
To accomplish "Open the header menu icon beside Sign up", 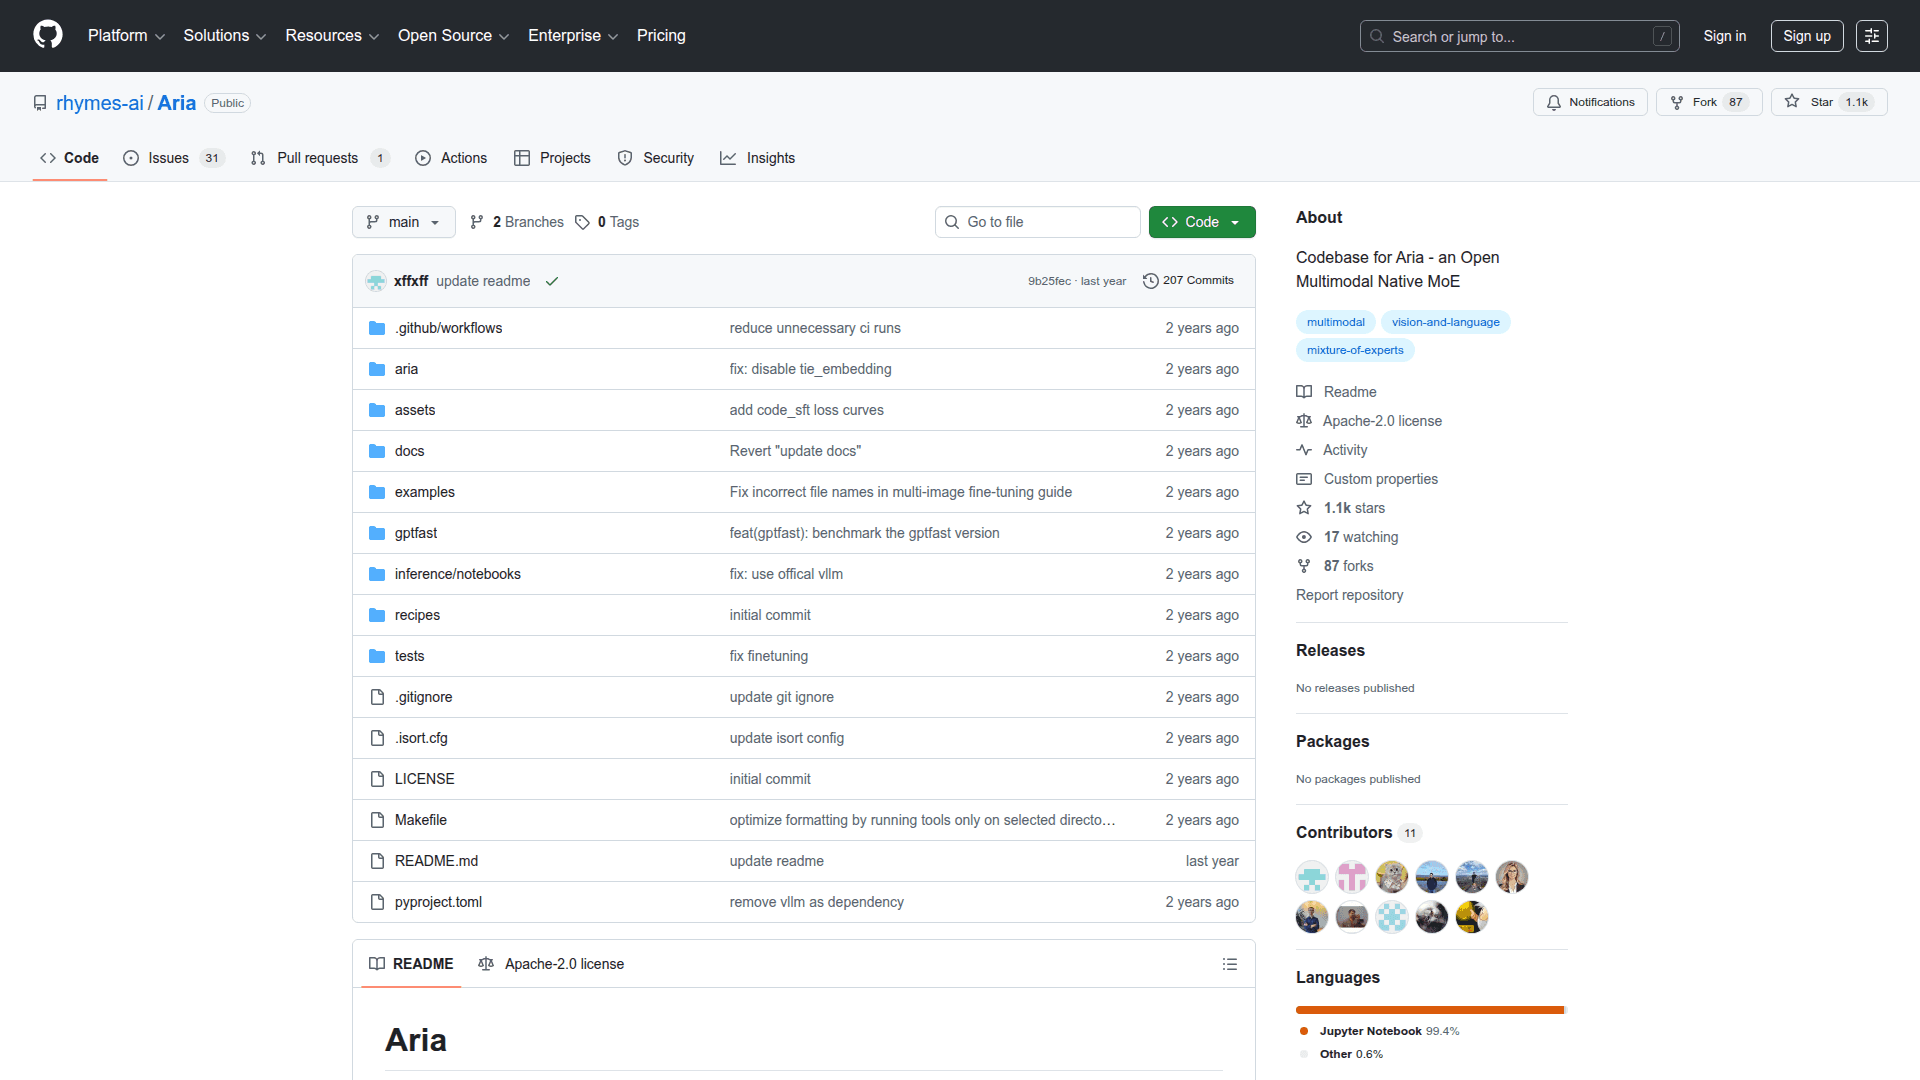I will click(1871, 36).
